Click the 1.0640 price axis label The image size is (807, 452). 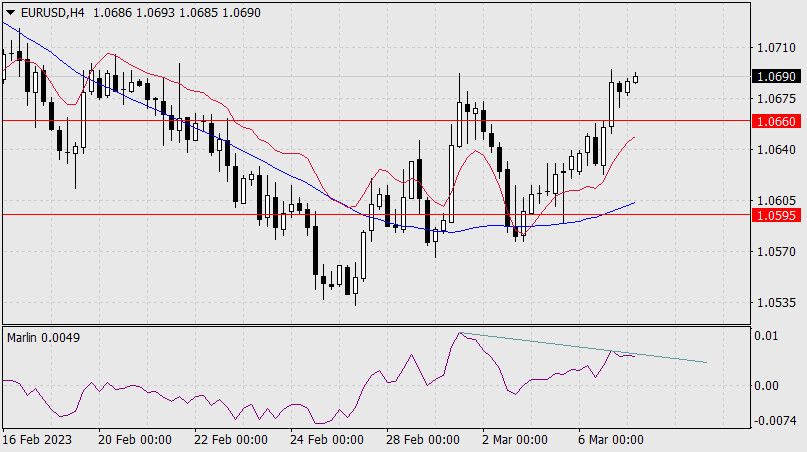pyautogui.click(x=774, y=150)
